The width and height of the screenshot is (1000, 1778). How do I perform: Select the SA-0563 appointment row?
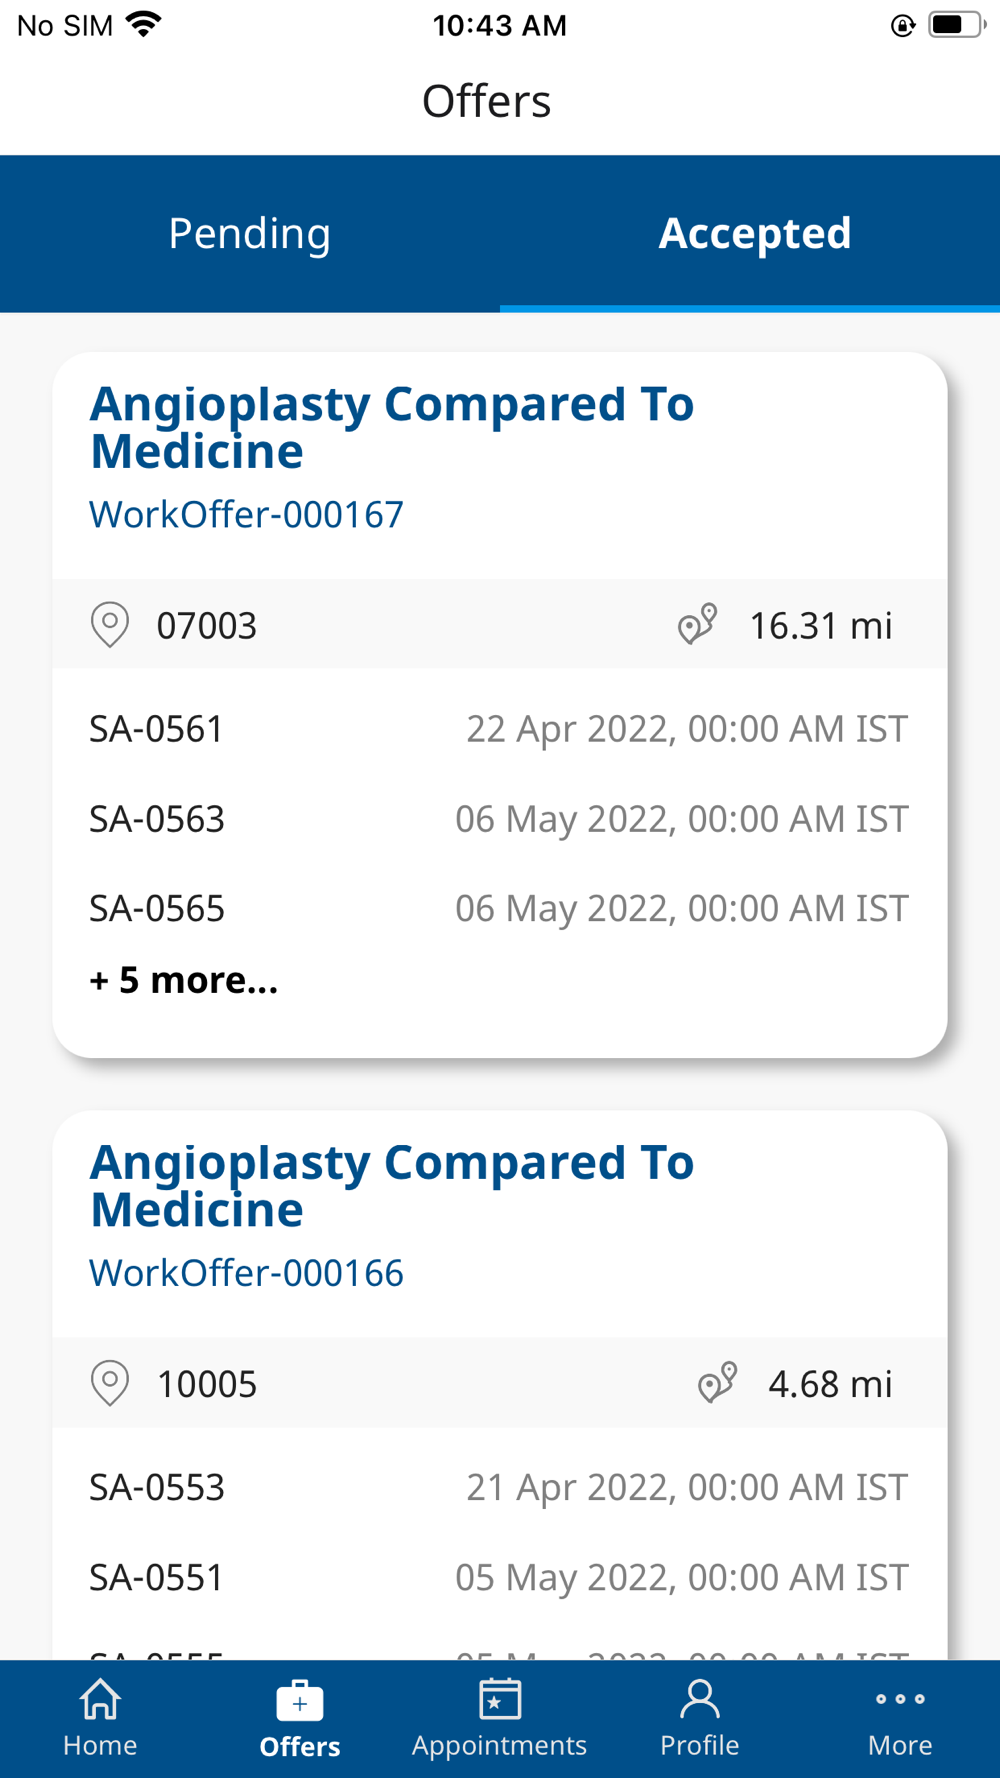pyautogui.click(x=498, y=819)
